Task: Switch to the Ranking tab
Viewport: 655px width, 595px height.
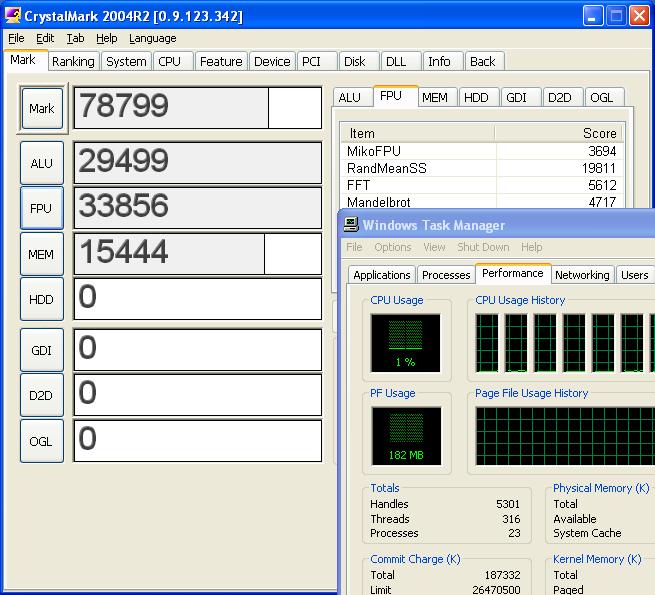Action: click(73, 61)
